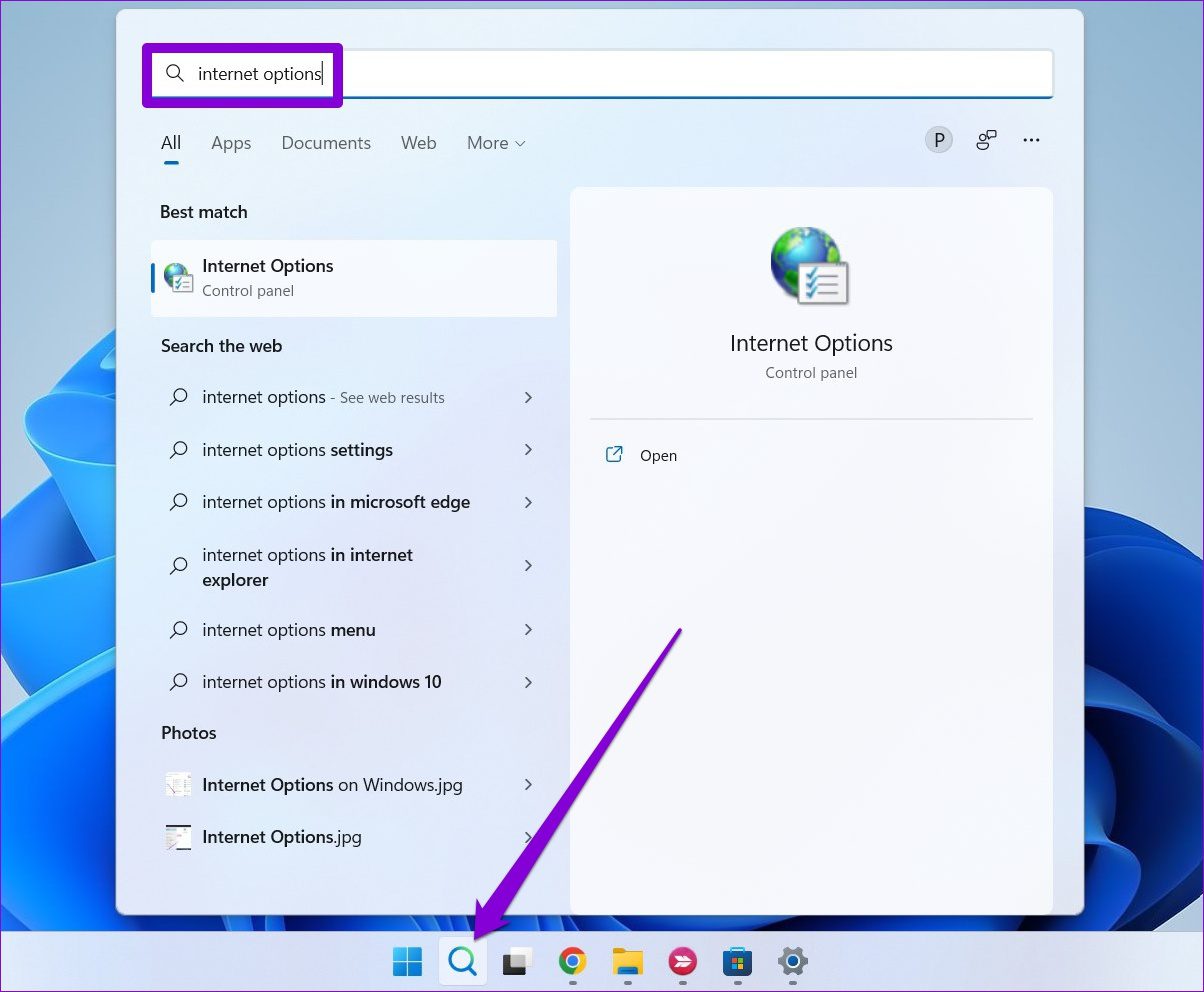Screen dimensions: 1204x992
Task: Click Open in the preview pane
Action: point(658,455)
